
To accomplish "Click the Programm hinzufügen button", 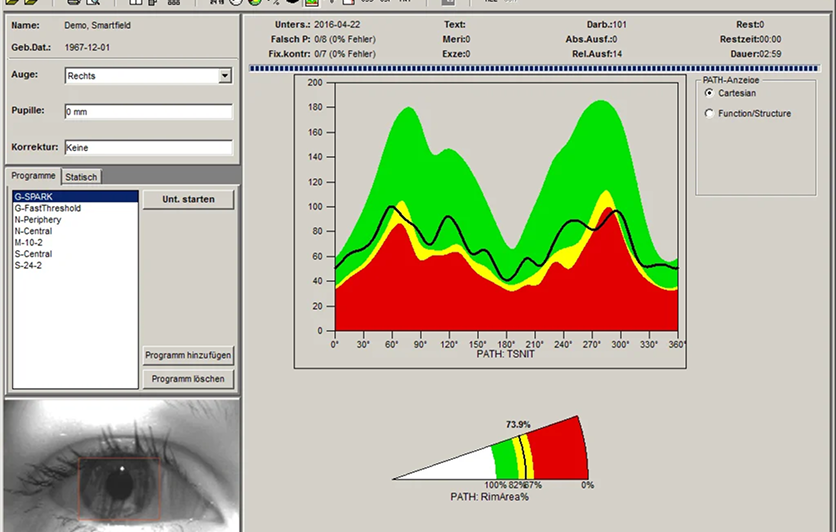I will [188, 355].
